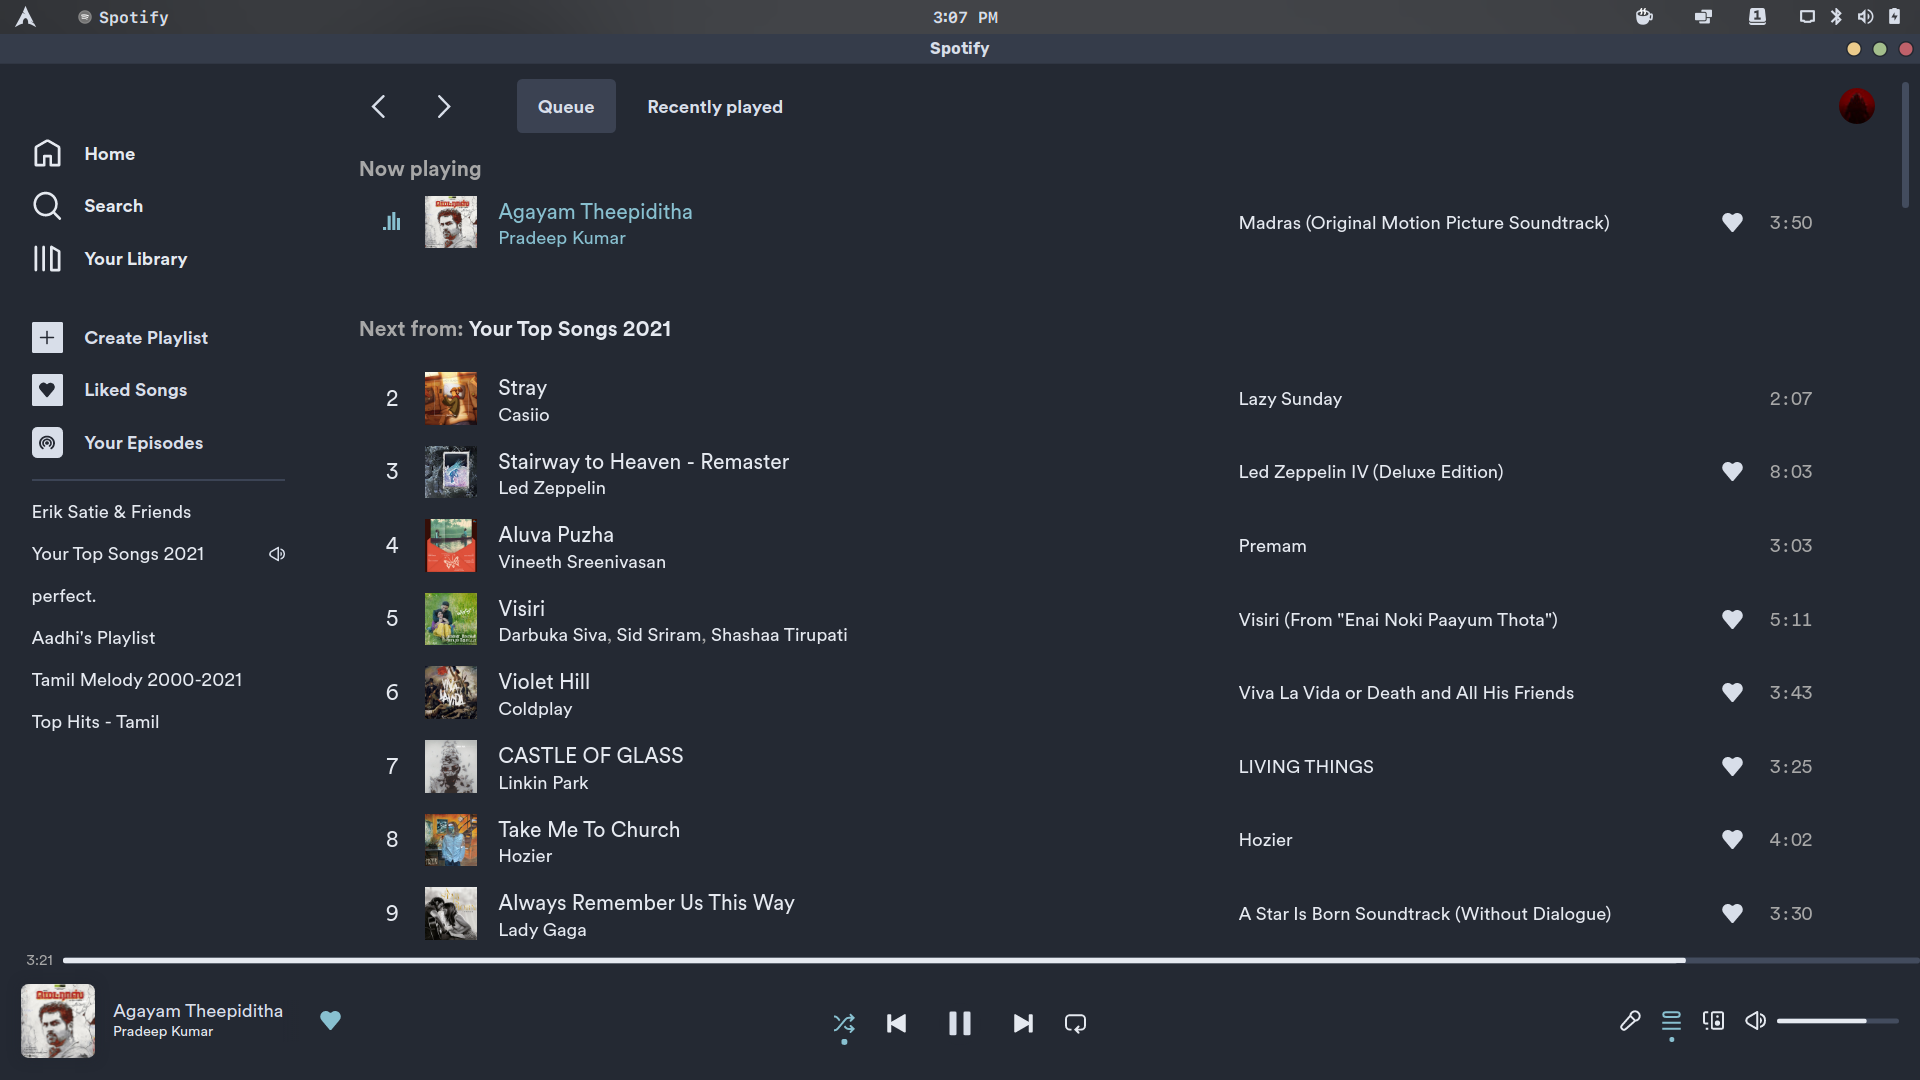Click the skip to previous track icon
Viewport: 1920px width, 1080px height.
[897, 1022]
